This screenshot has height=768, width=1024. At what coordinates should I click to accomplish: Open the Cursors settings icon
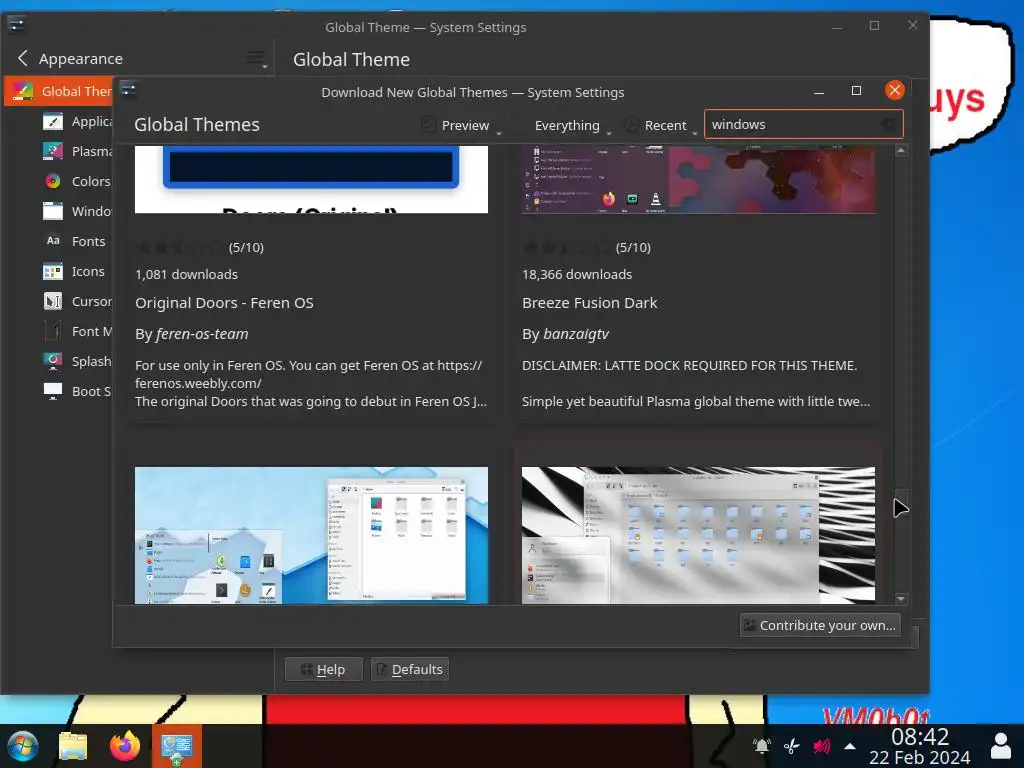pyautogui.click(x=53, y=301)
